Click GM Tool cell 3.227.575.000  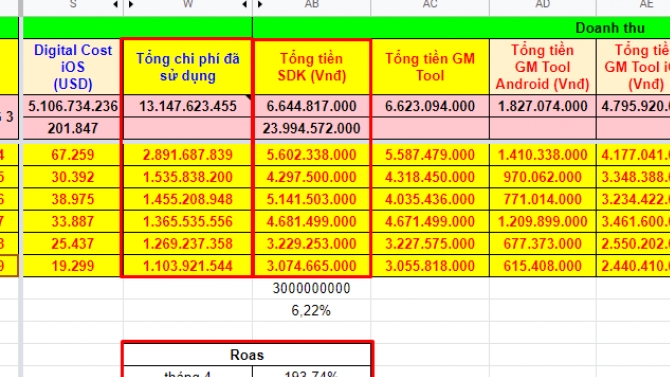point(430,244)
